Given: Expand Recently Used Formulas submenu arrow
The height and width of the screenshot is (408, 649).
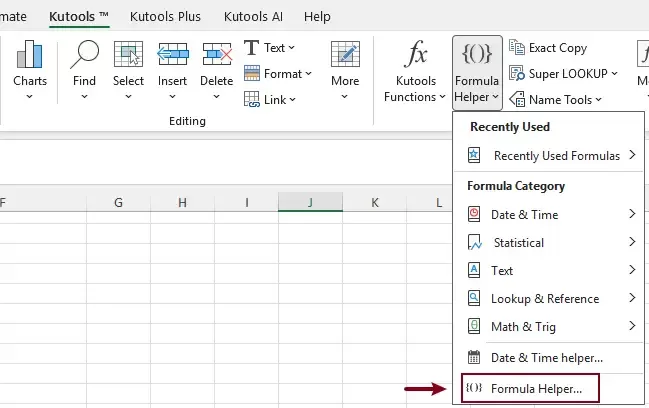Looking at the screenshot, I should pos(632,155).
